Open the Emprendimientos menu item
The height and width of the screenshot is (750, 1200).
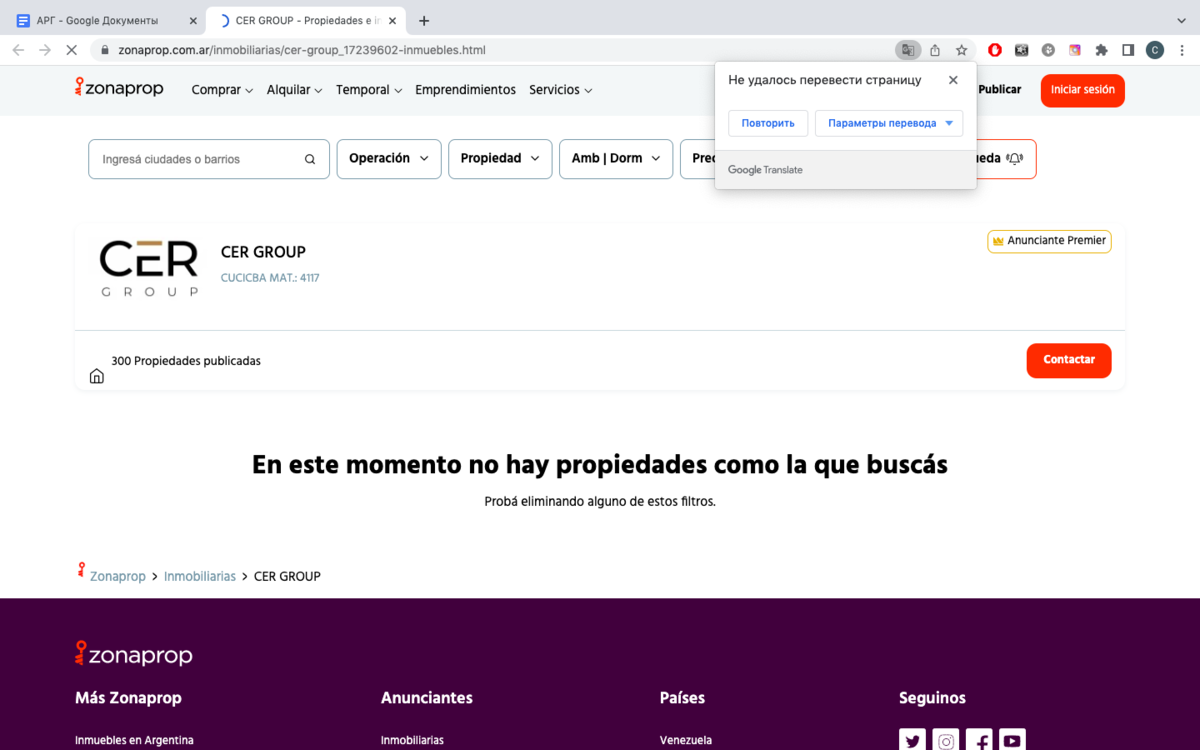[x=465, y=90]
